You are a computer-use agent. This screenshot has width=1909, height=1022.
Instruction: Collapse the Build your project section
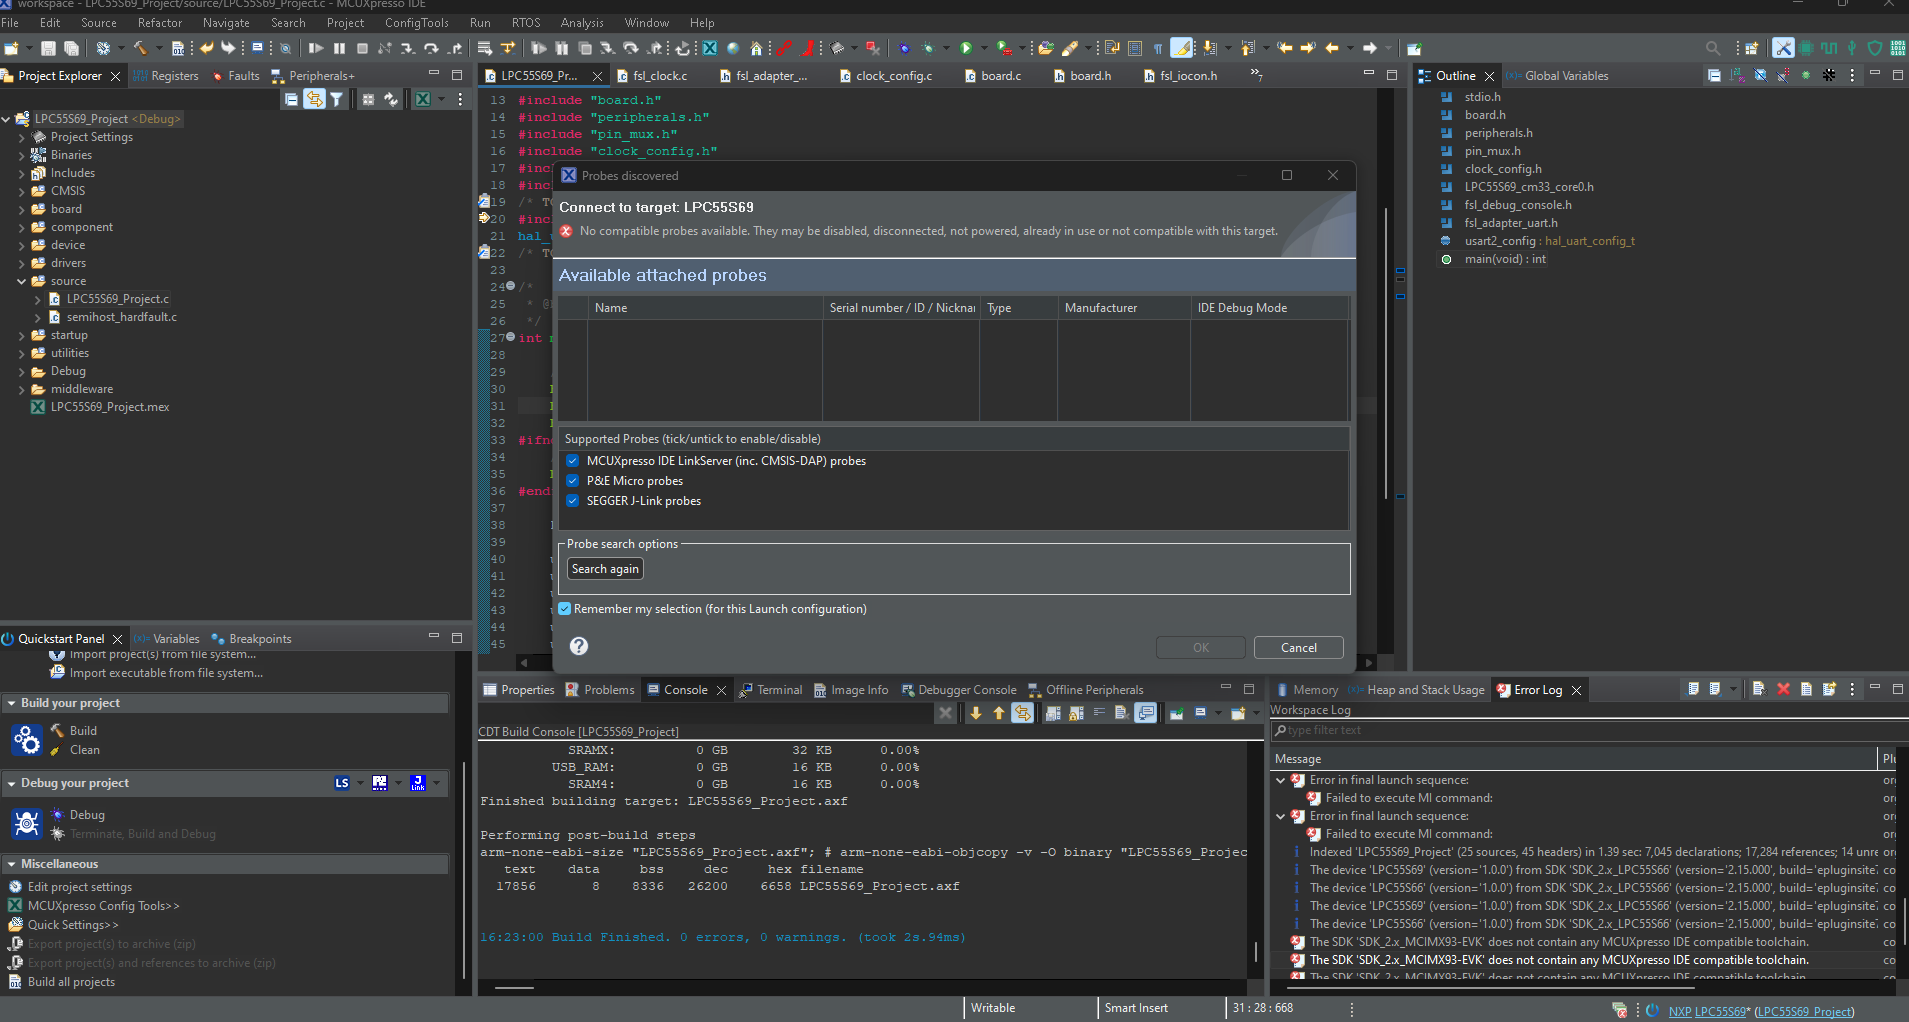click(11, 703)
